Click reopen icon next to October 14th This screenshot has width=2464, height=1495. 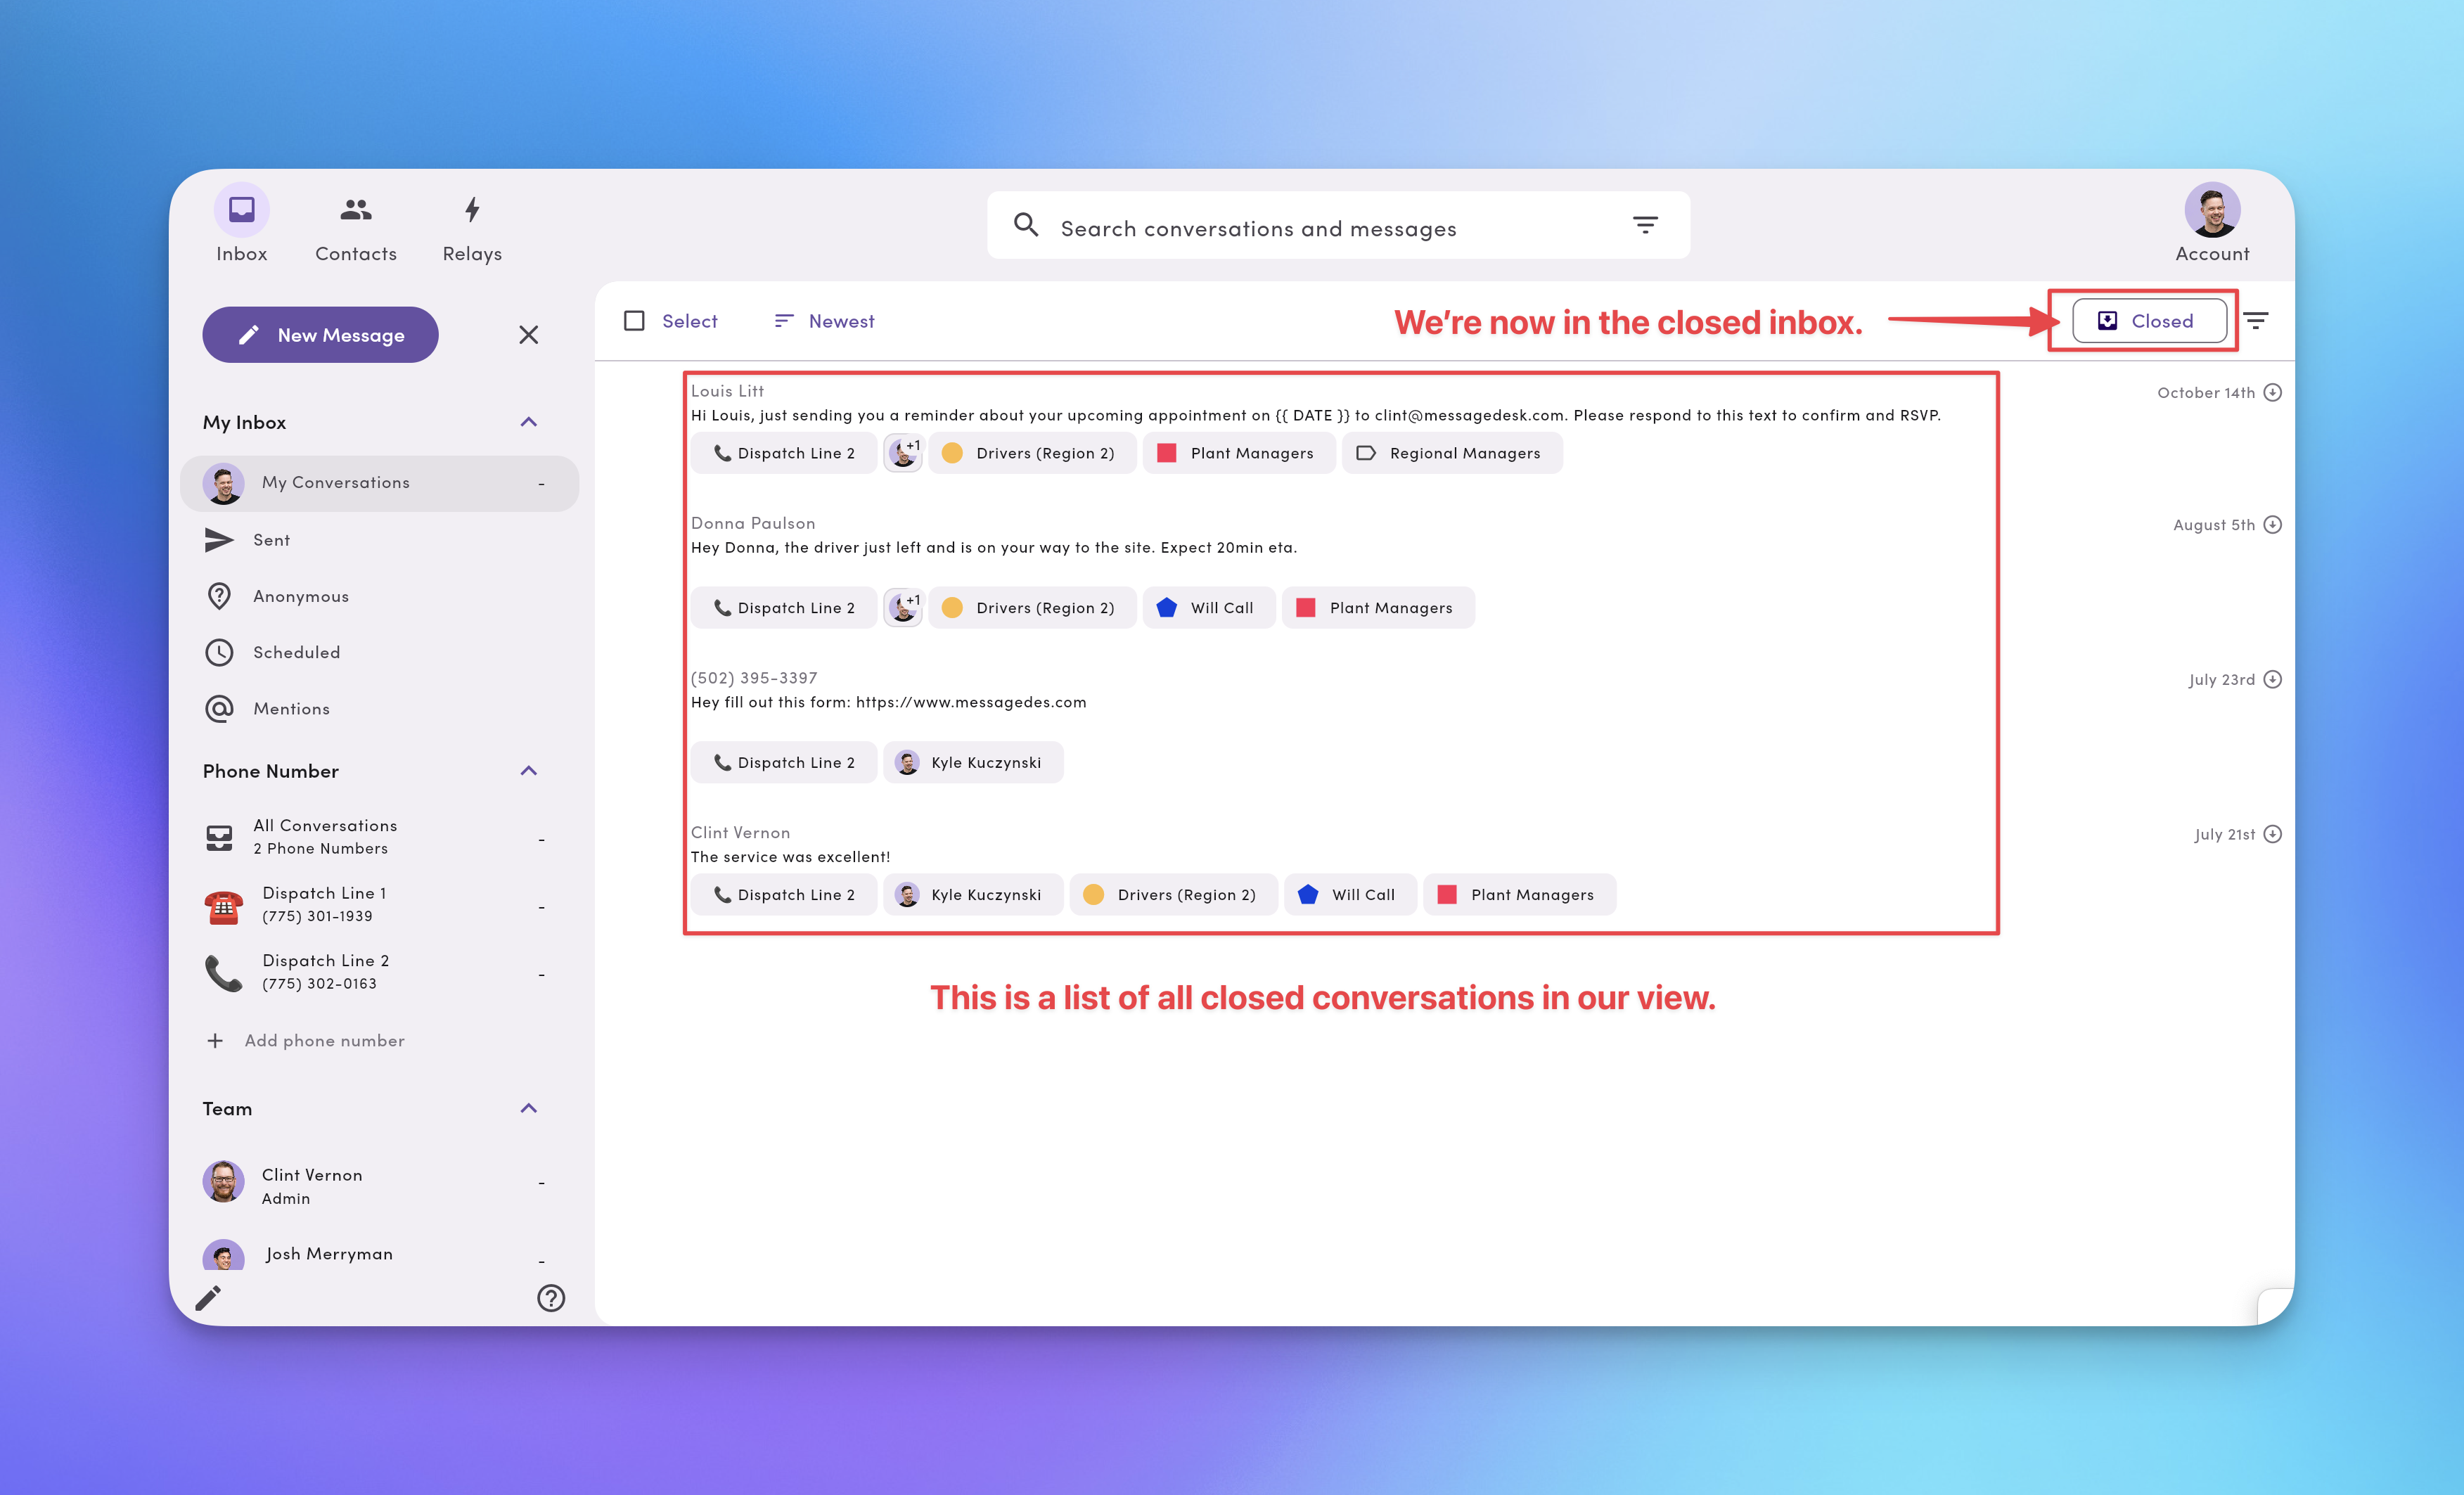click(x=2273, y=392)
